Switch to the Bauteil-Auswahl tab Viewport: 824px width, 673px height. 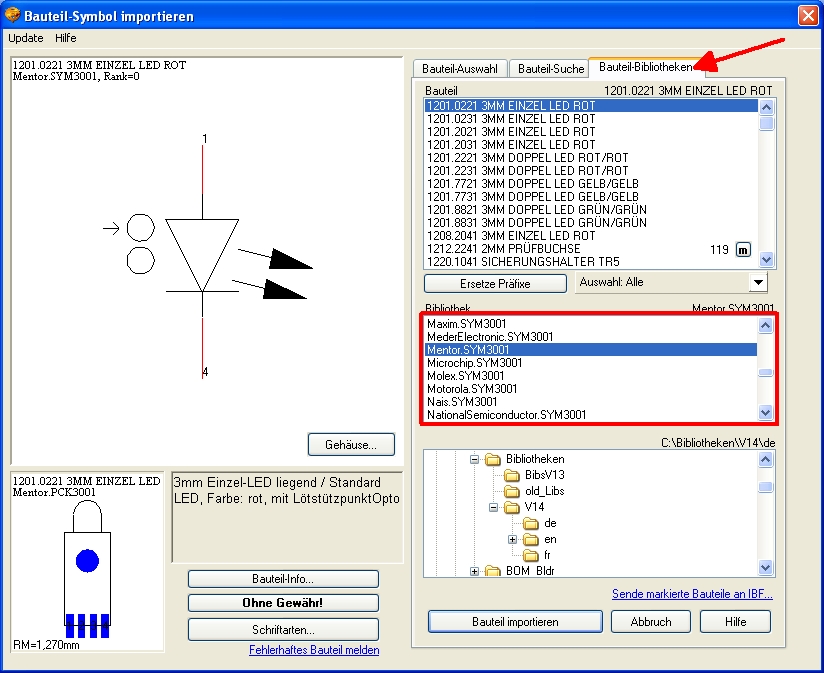click(460, 69)
